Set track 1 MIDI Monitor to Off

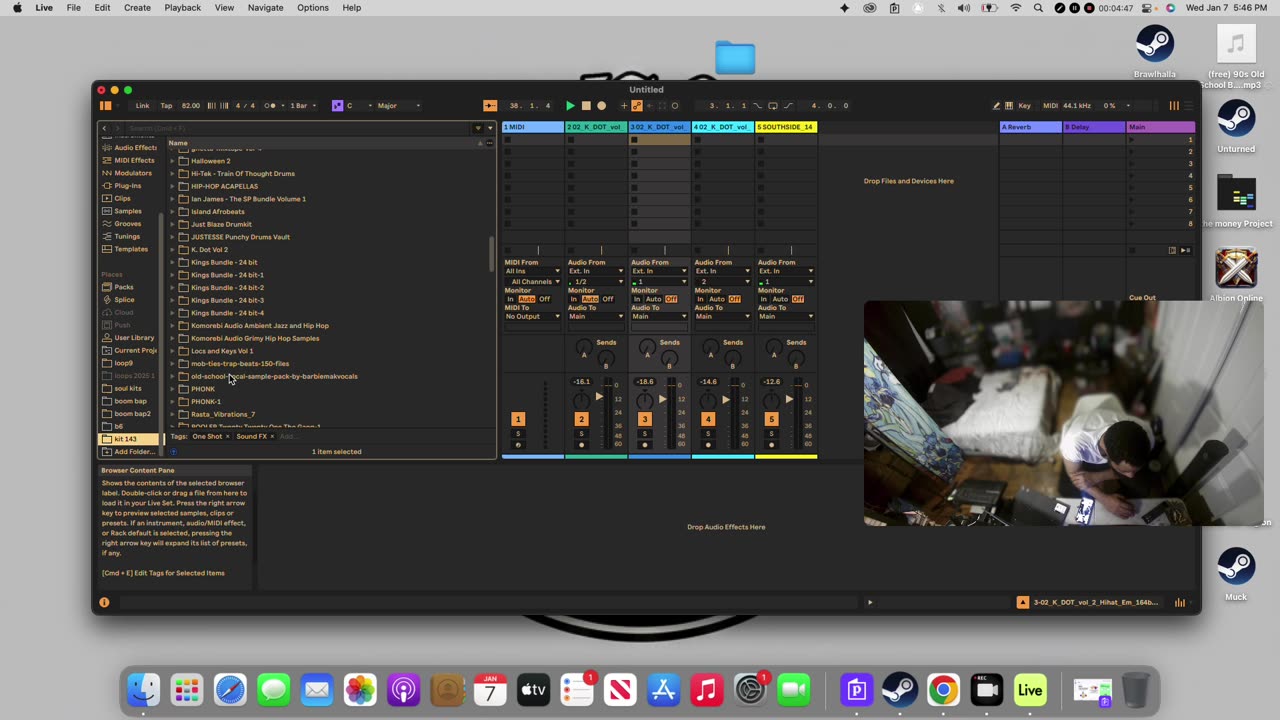coord(544,299)
